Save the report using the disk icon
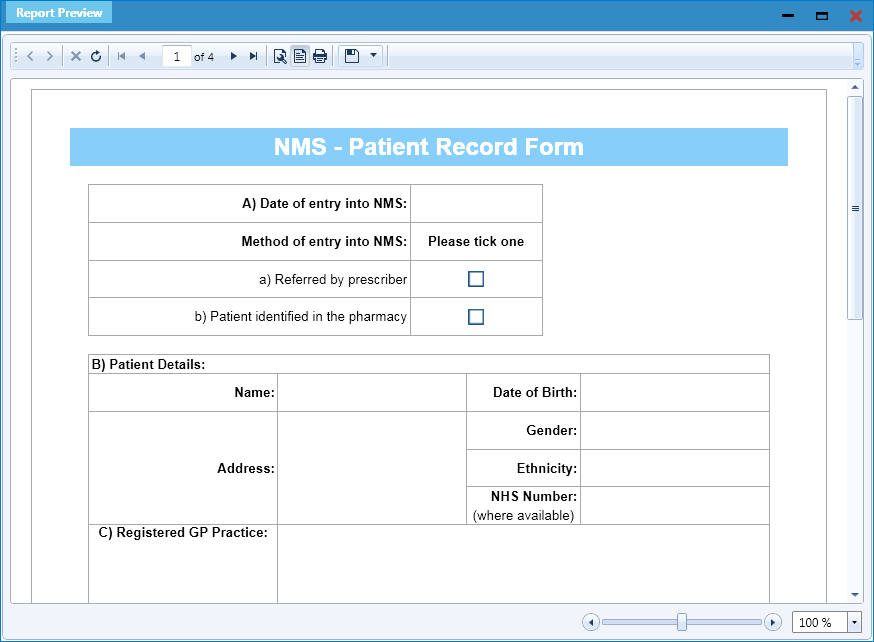This screenshot has width=874, height=642. click(x=352, y=56)
